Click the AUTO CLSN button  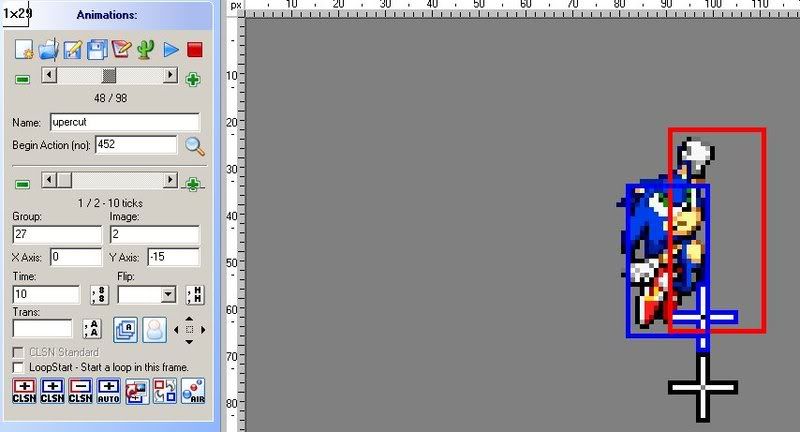(108, 391)
